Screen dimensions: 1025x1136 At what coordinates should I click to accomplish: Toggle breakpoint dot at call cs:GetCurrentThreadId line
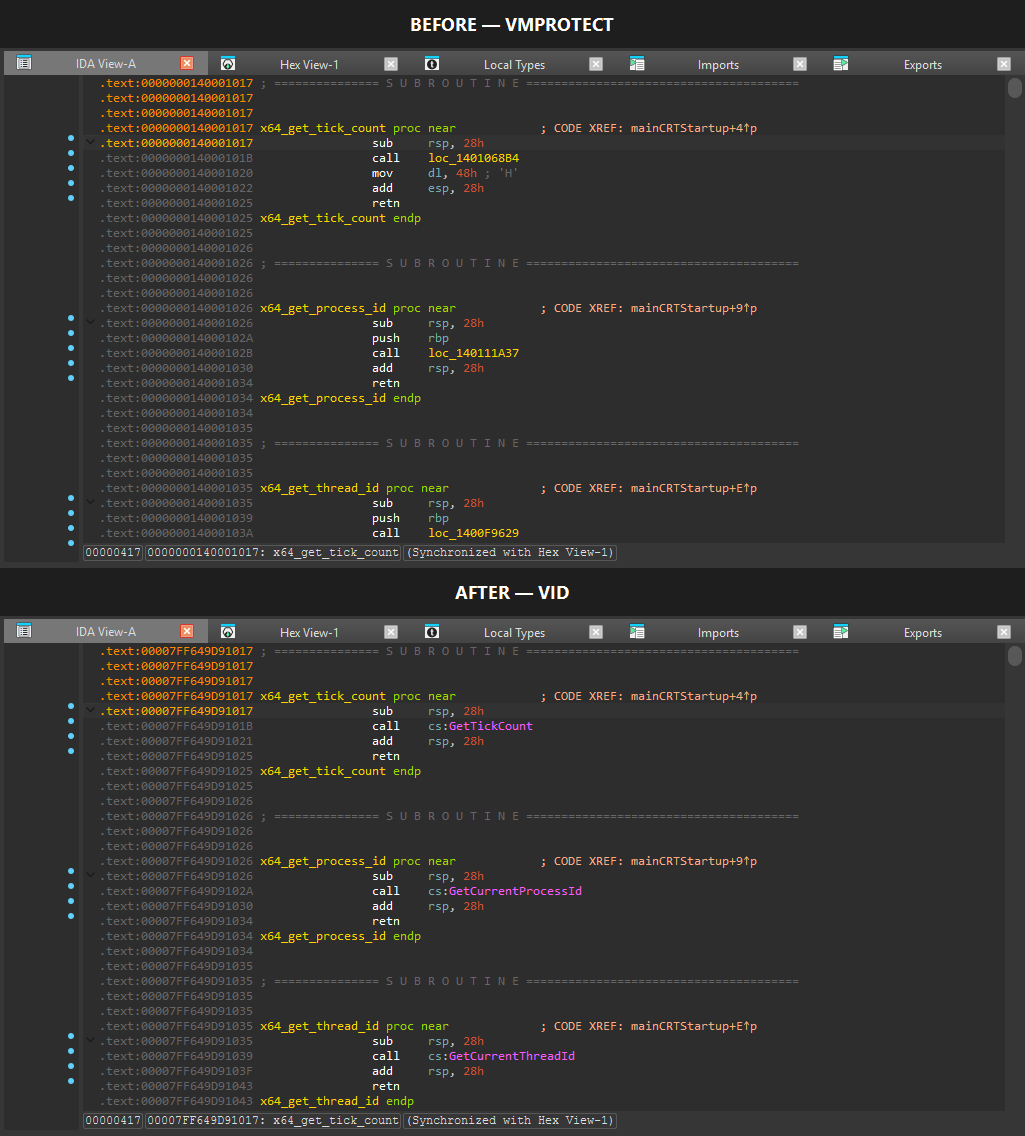click(71, 1051)
